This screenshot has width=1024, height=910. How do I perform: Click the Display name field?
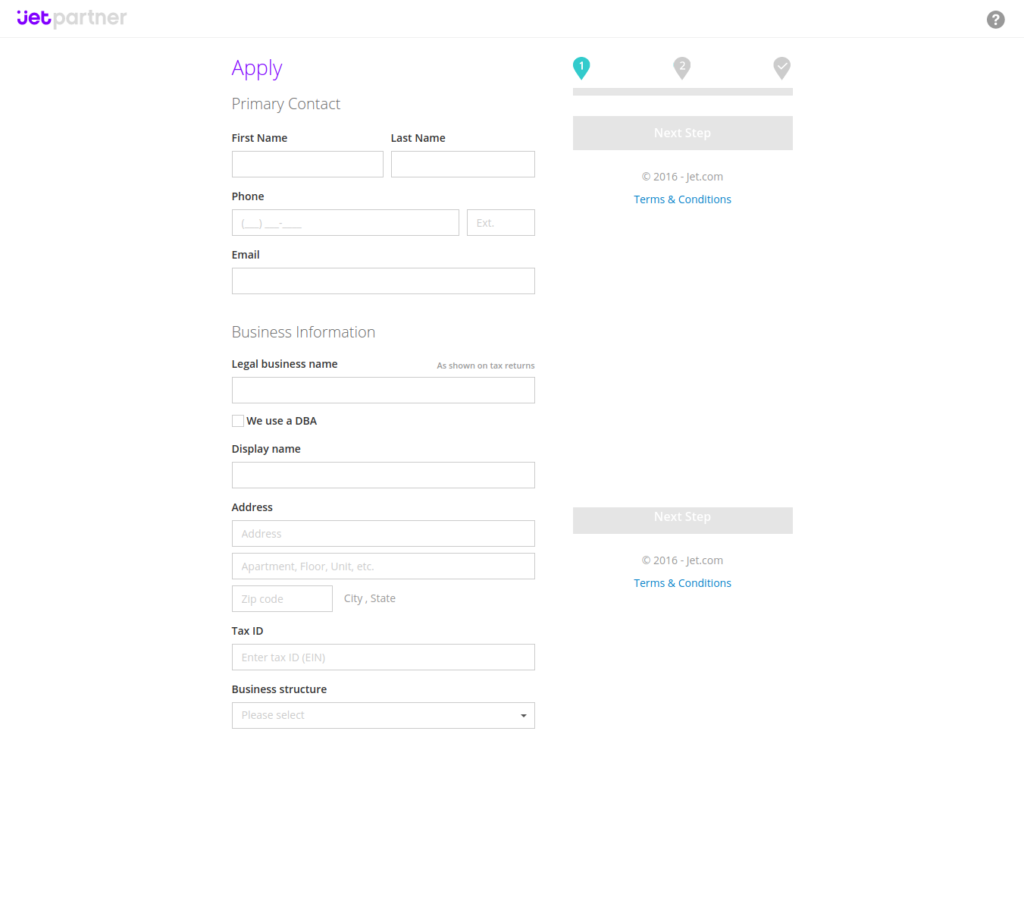pos(383,475)
